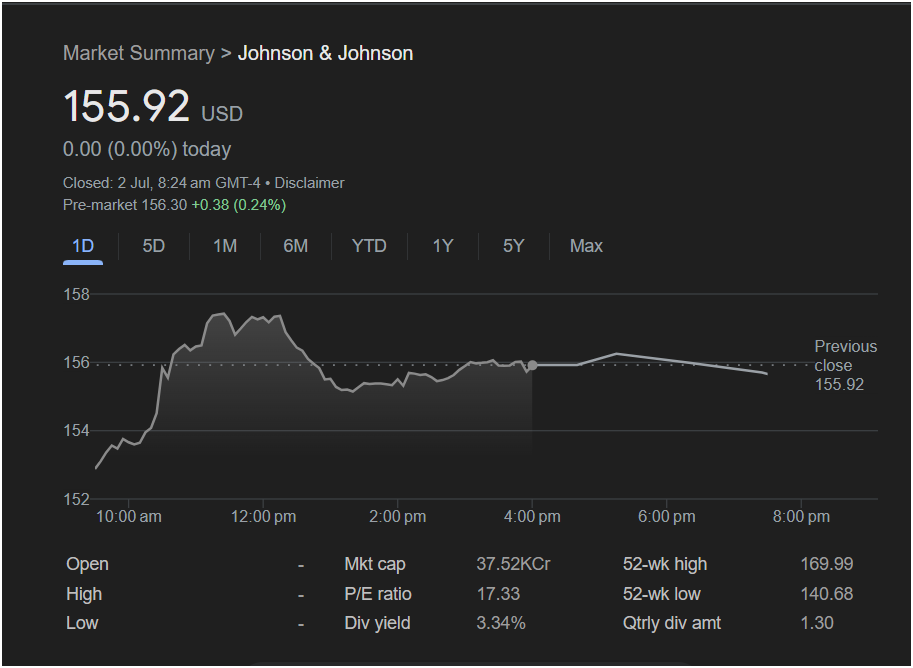Select the 5Y time range
Screen dimensions: 913x668
(x=514, y=246)
